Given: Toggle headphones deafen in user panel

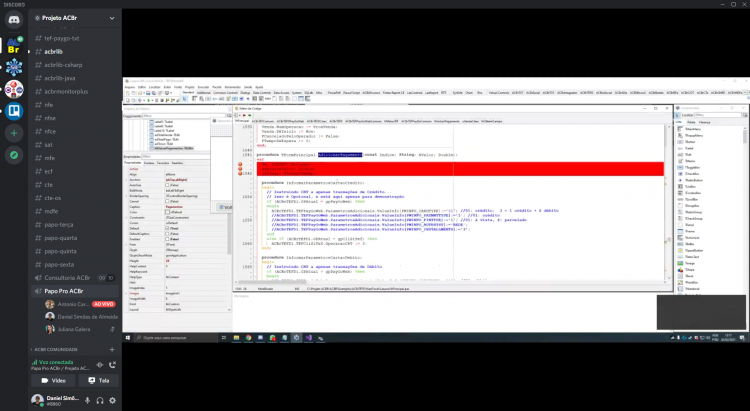Looking at the screenshot, I should click(x=99, y=400).
